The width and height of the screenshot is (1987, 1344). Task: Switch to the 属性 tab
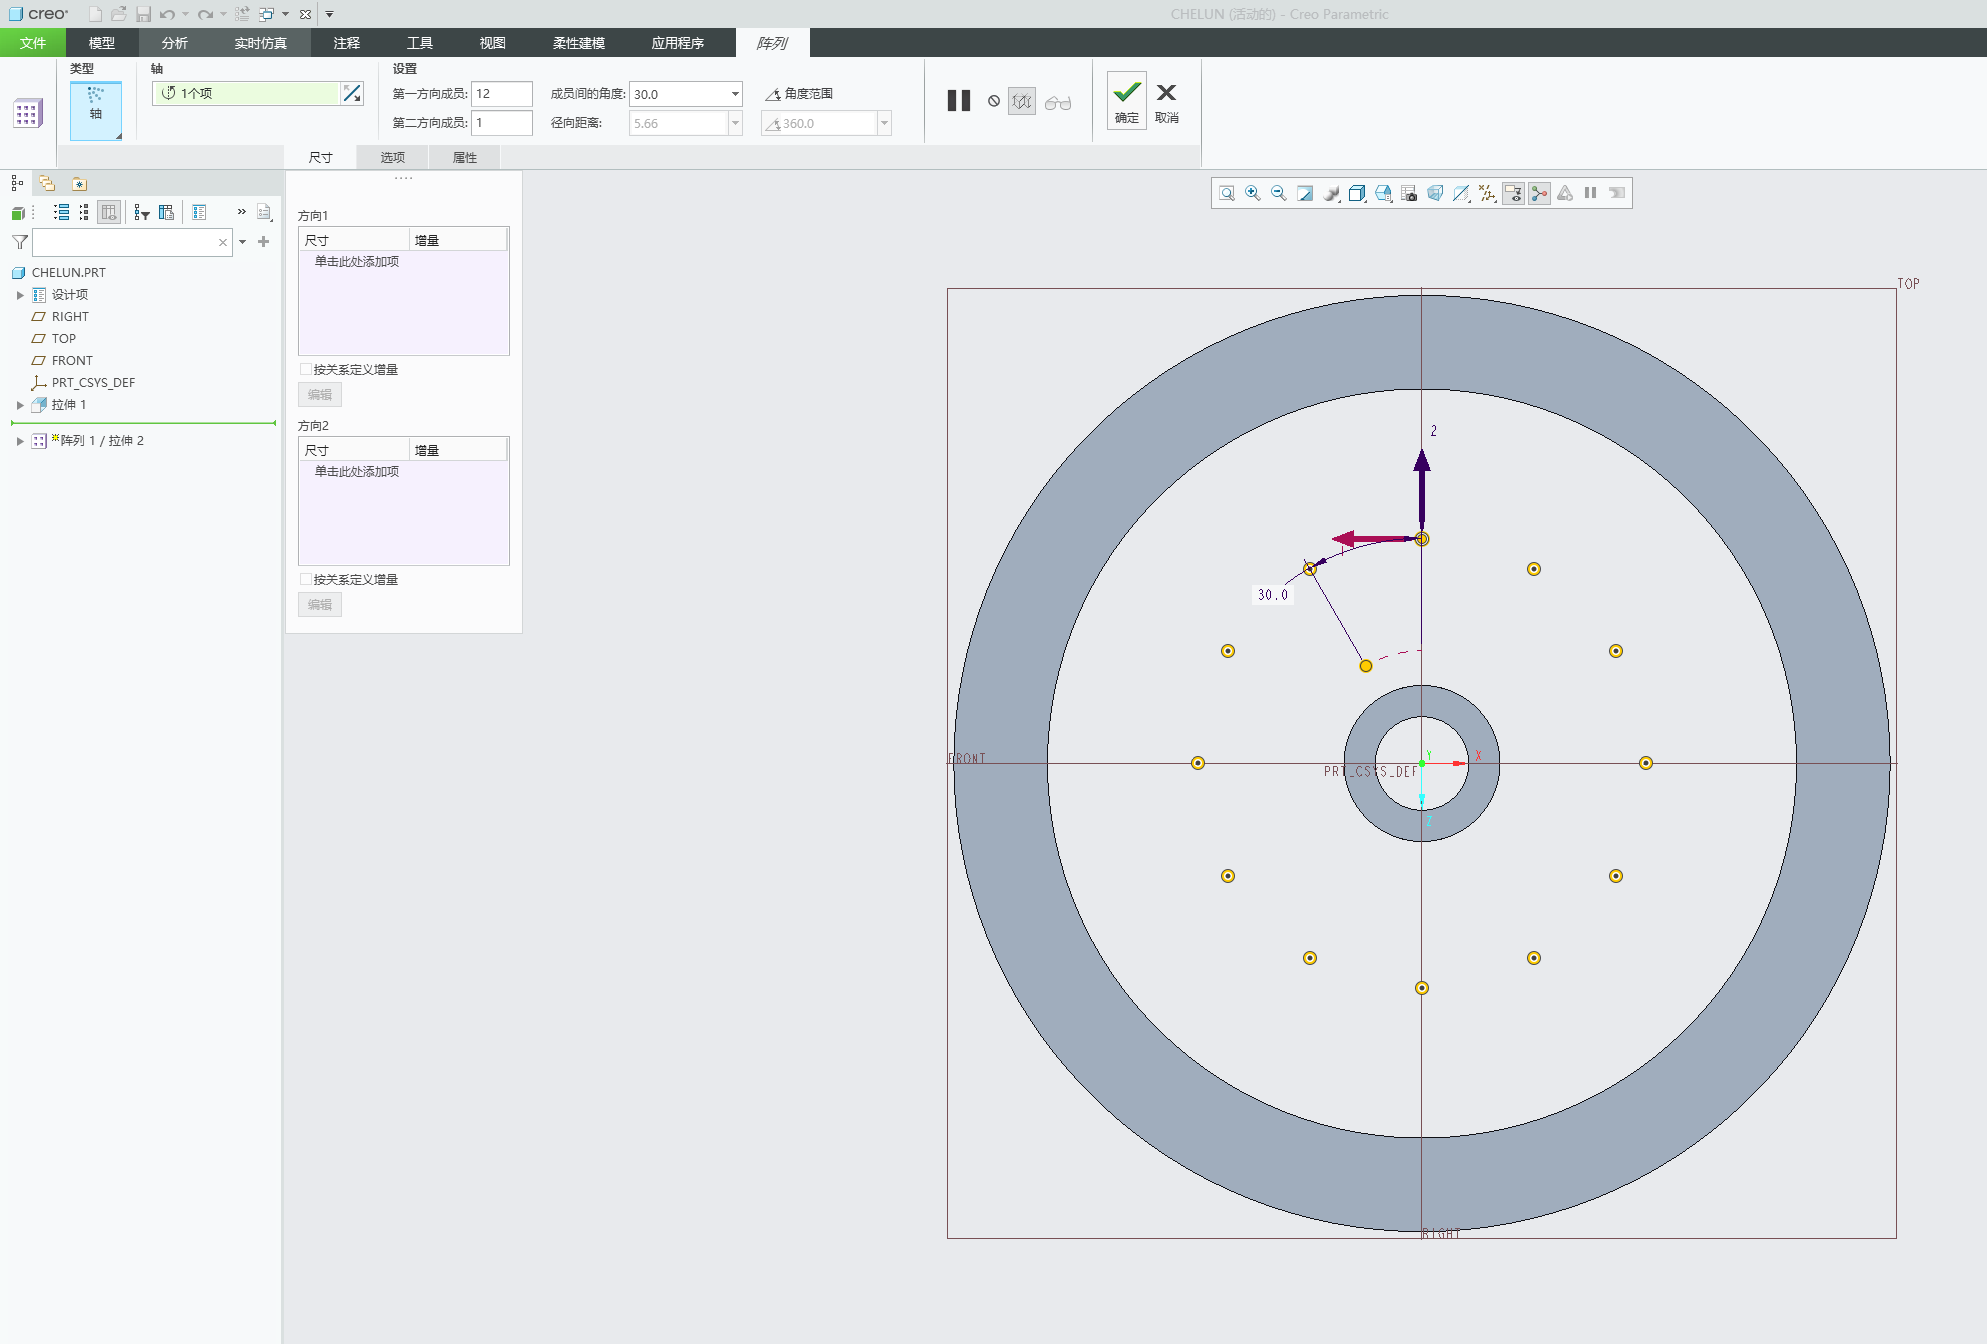click(x=465, y=157)
